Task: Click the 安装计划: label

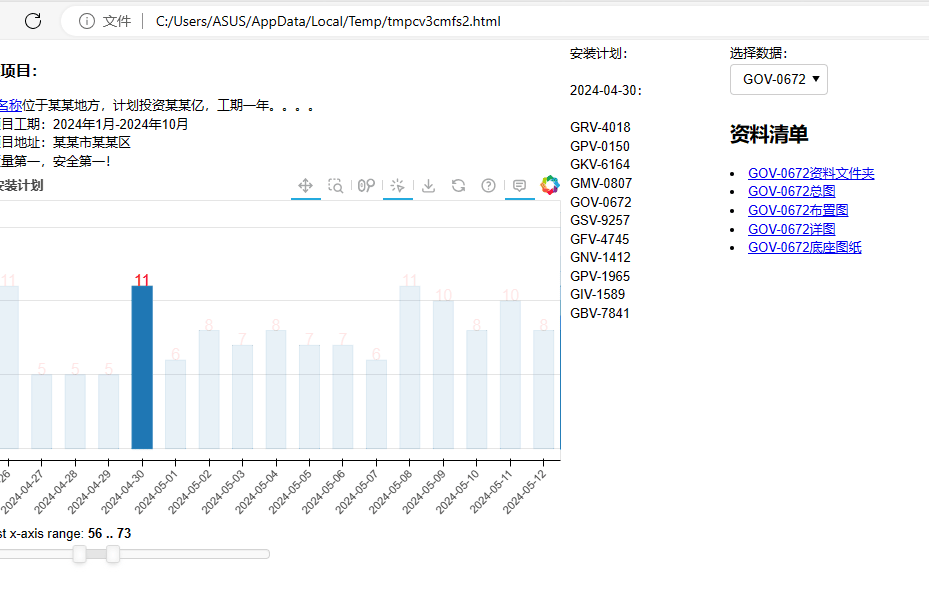Action: pyautogui.click(x=598, y=54)
